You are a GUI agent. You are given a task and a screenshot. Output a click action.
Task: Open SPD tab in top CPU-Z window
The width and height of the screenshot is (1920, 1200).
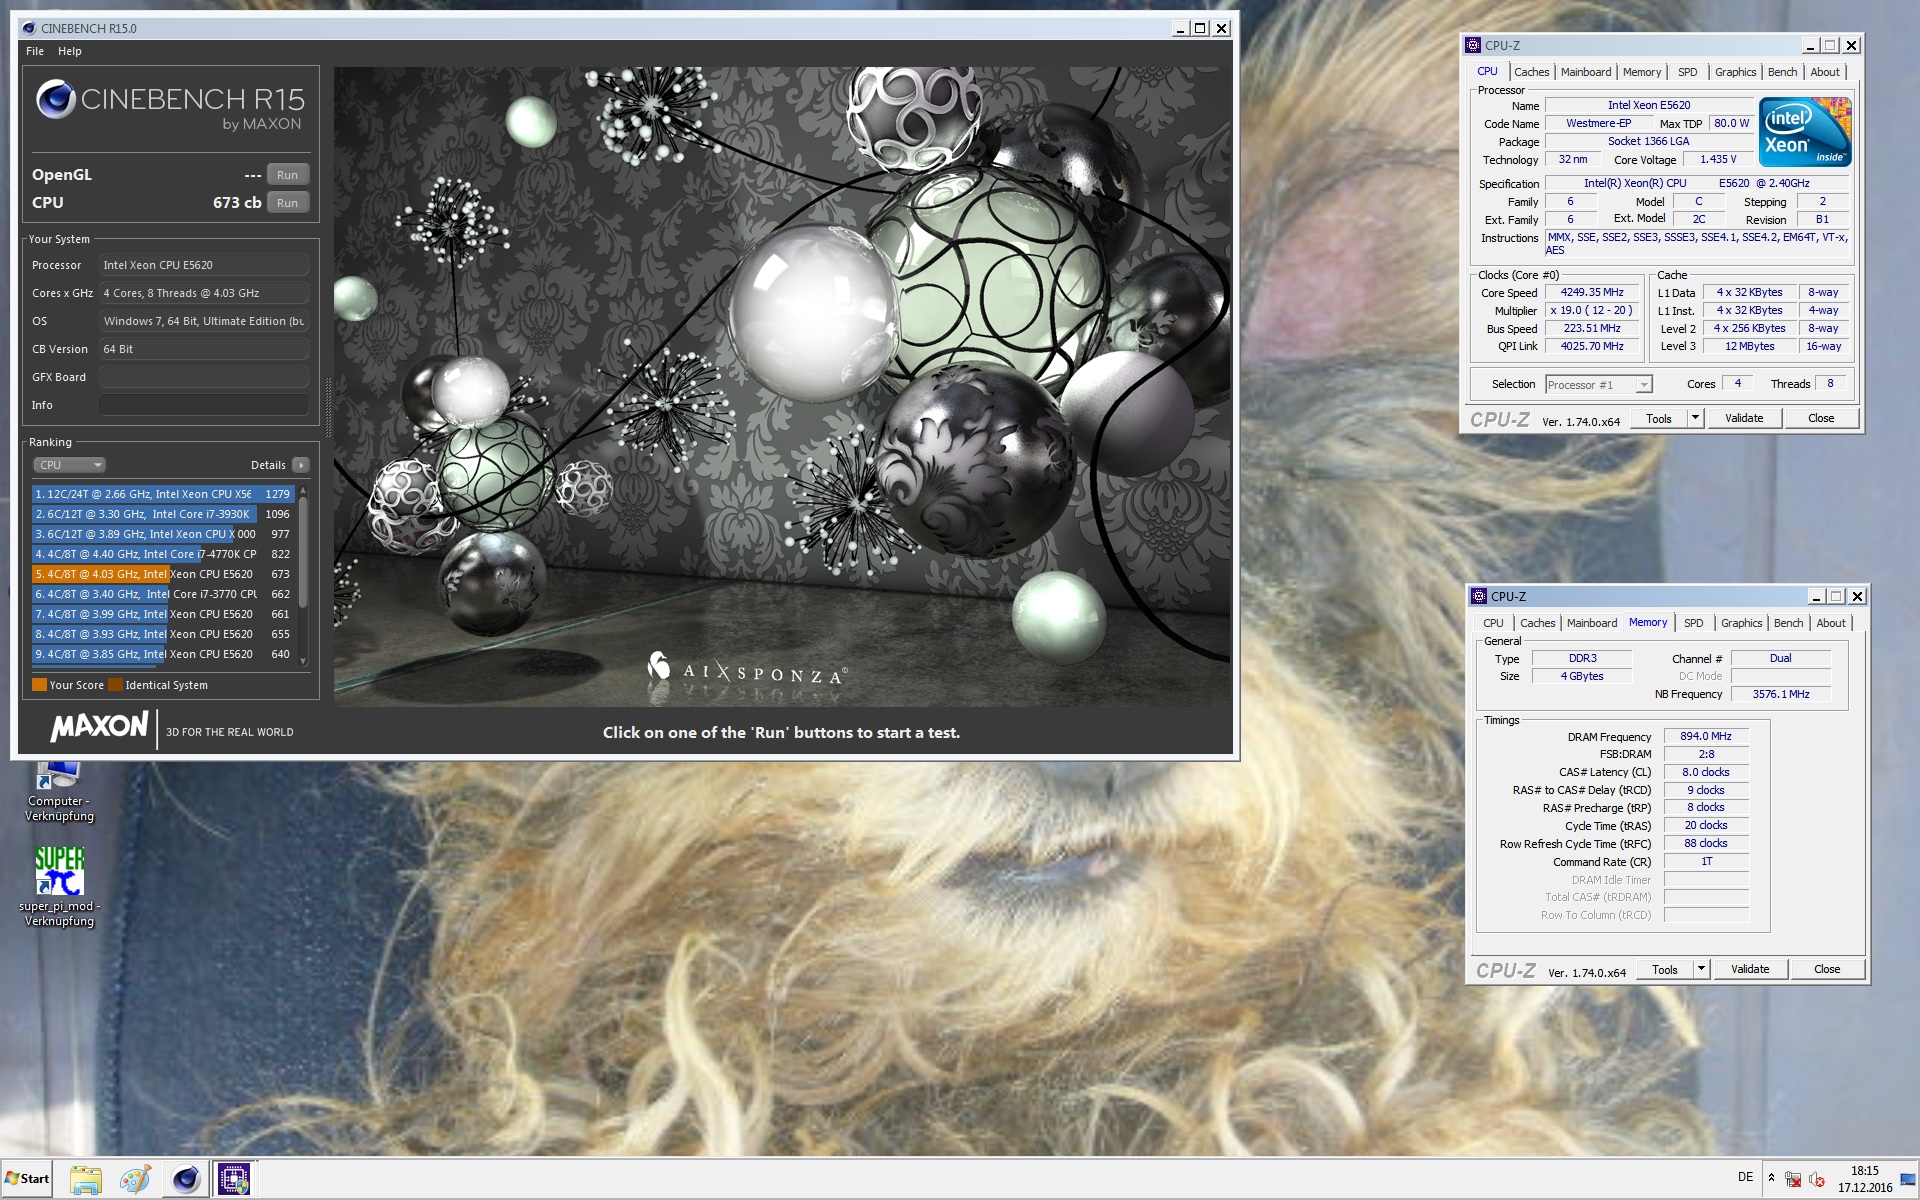[1687, 72]
